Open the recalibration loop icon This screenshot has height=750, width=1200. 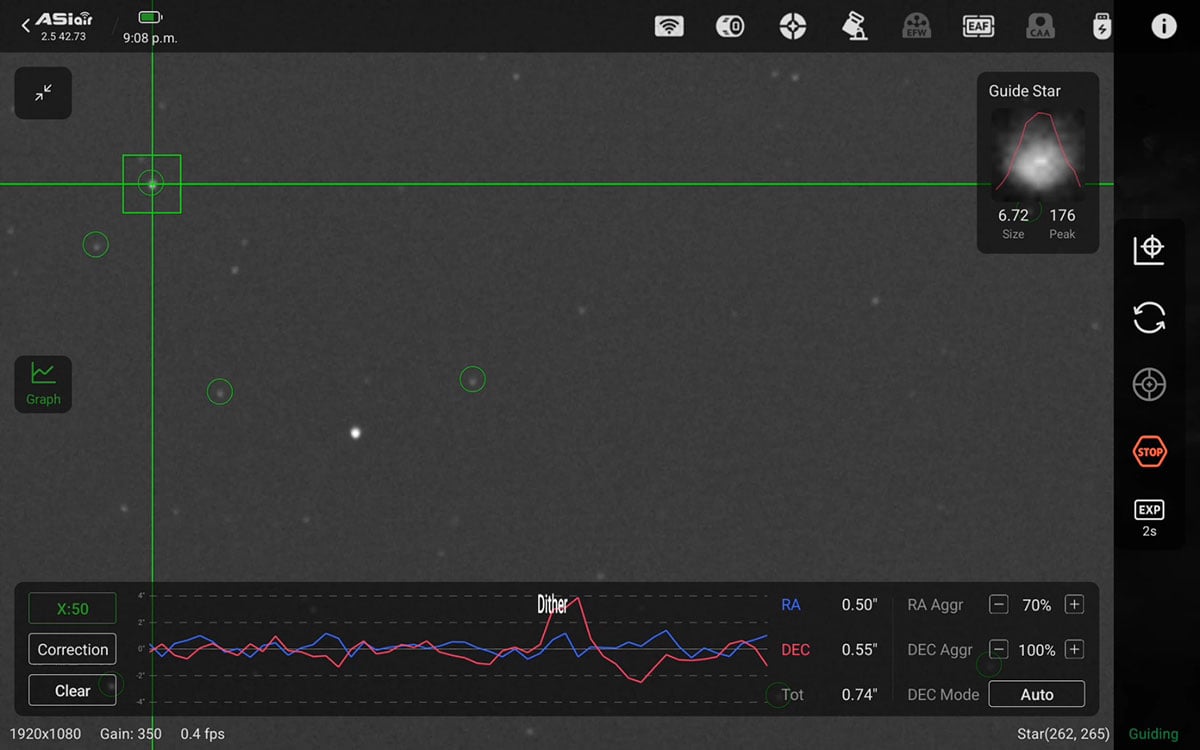[1148, 316]
